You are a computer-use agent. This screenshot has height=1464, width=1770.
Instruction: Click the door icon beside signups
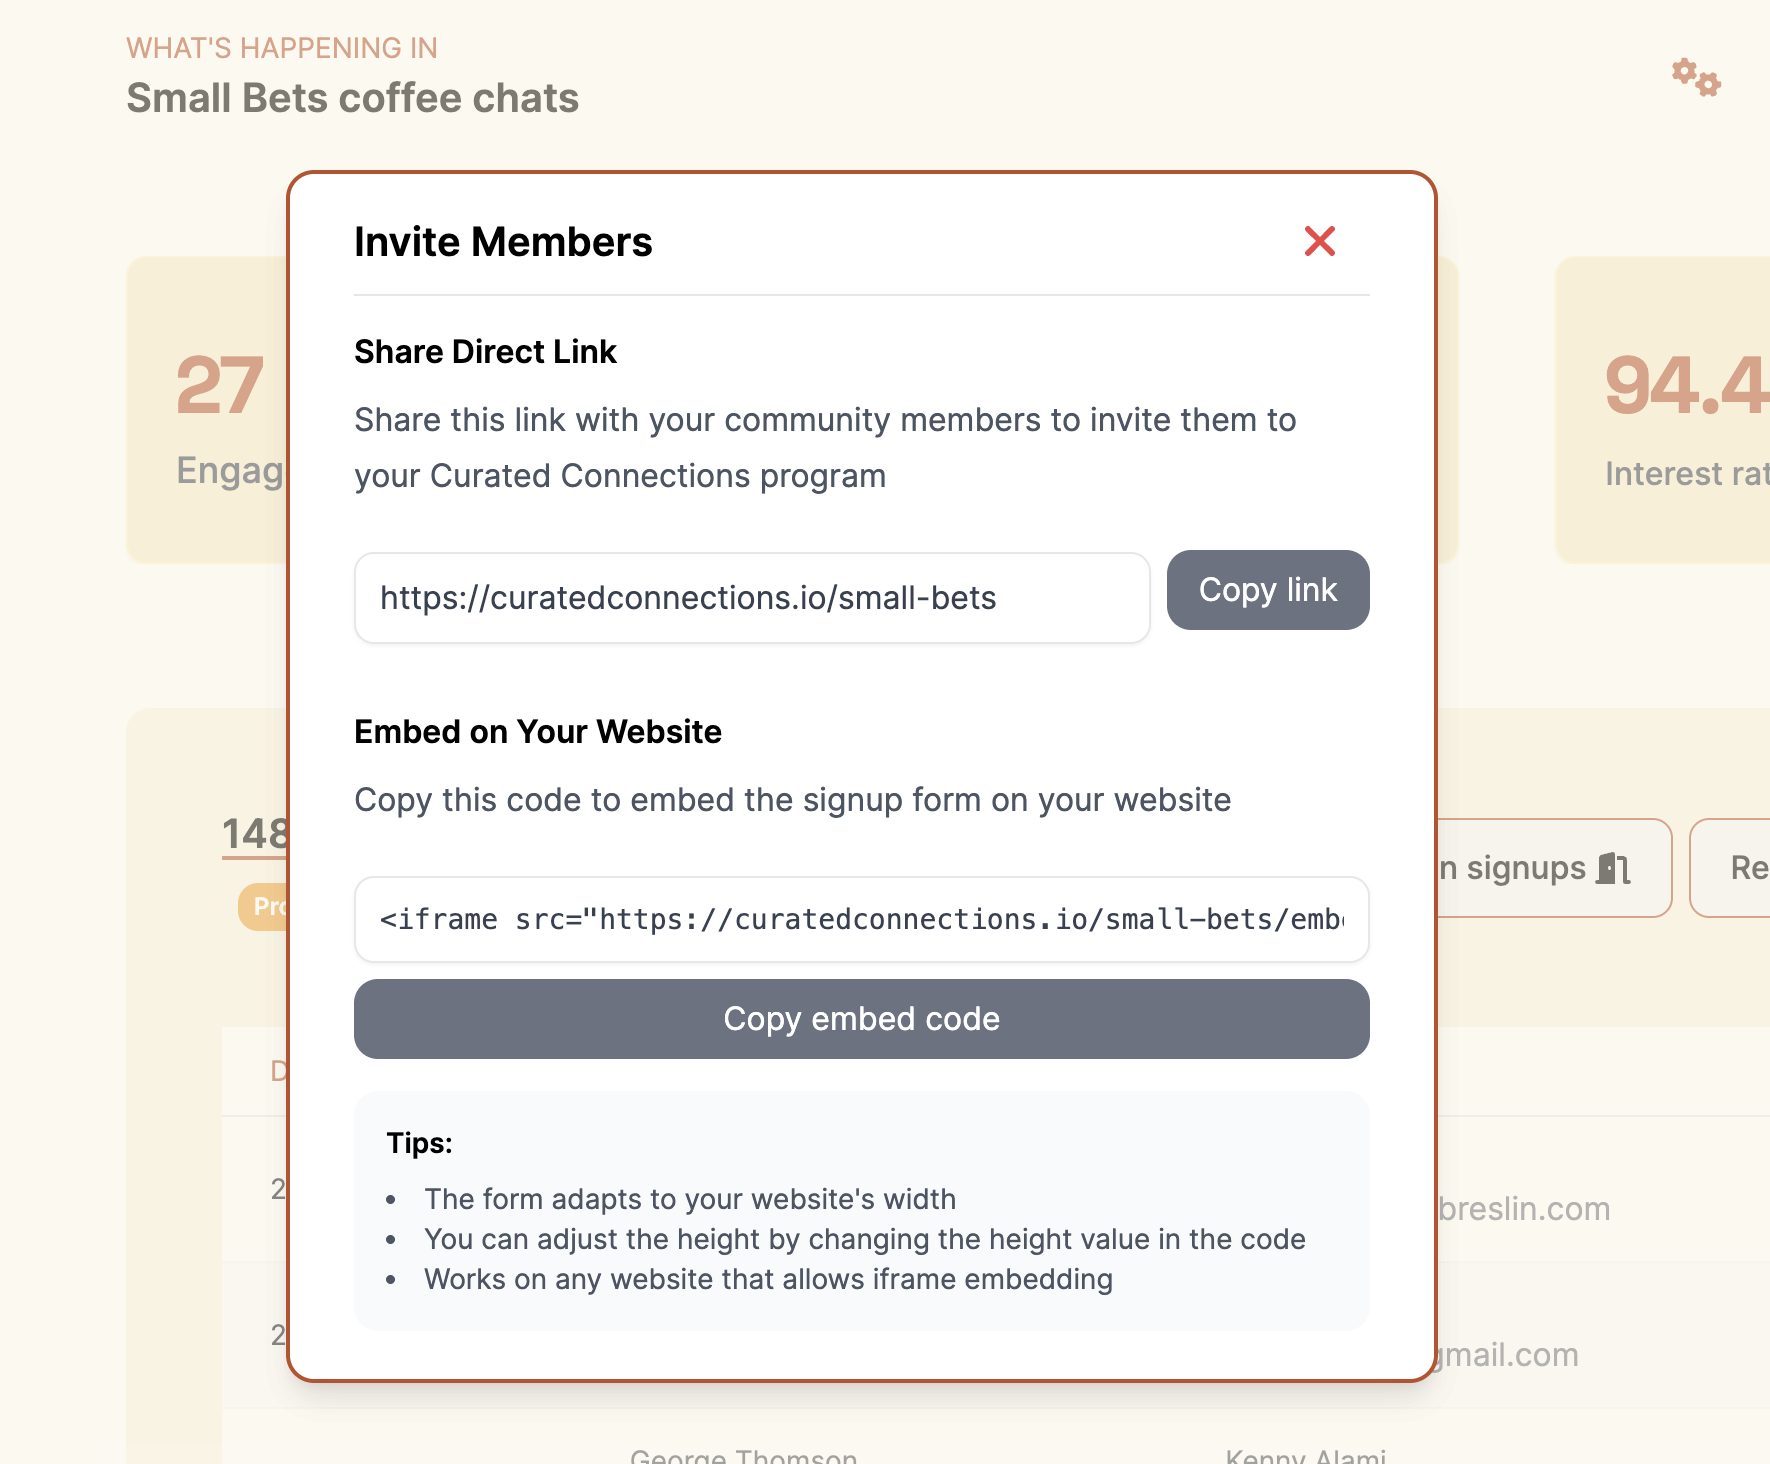click(1613, 868)
